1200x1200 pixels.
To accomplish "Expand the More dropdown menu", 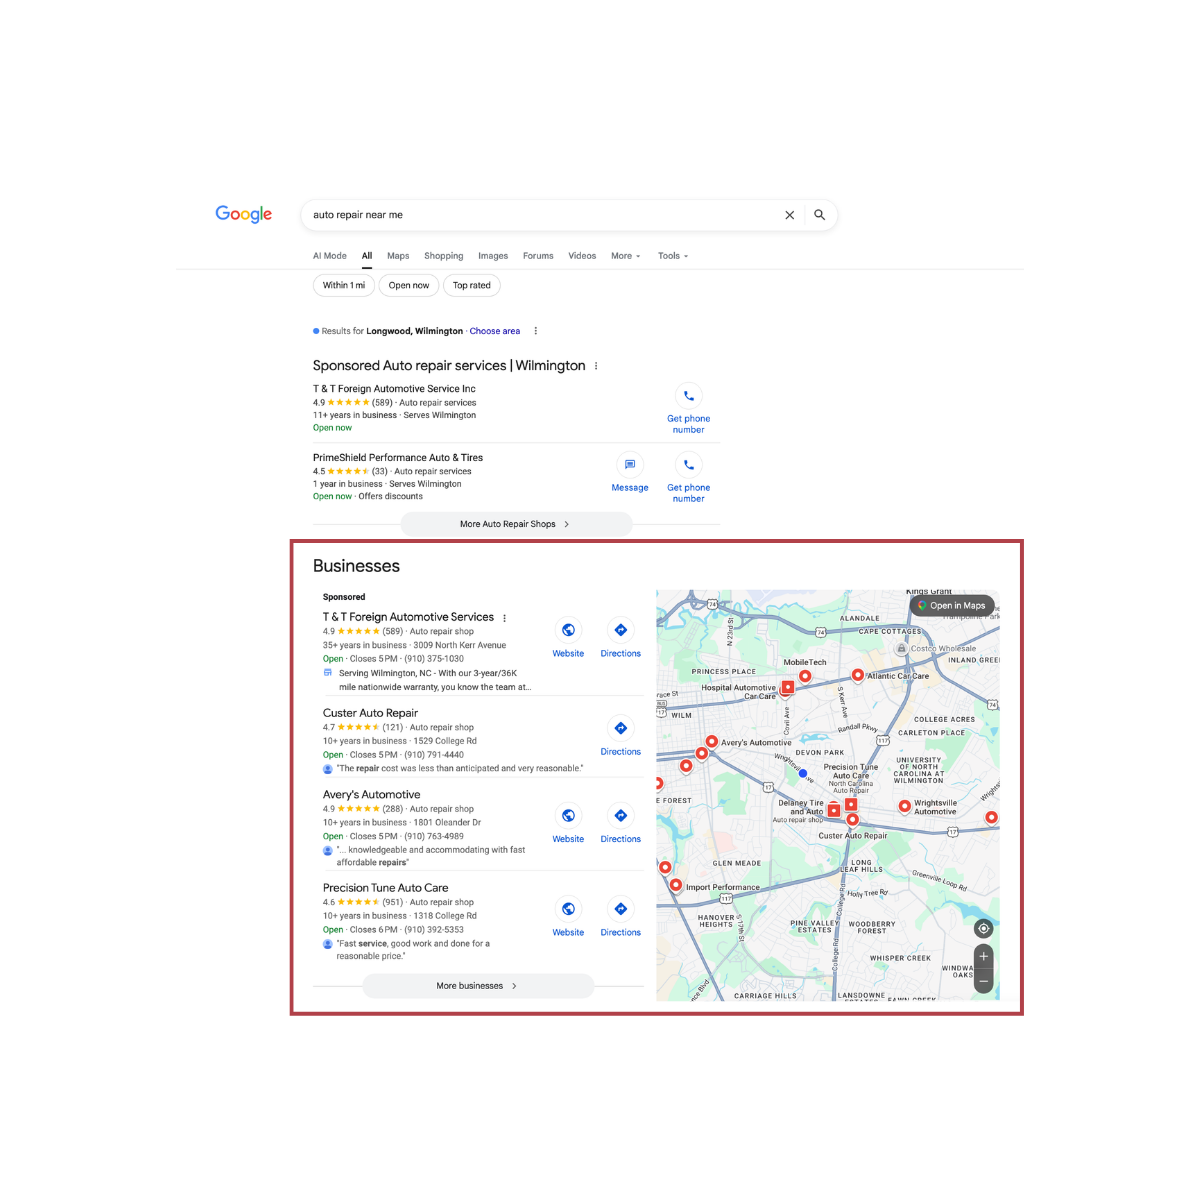I will [625, 256].
